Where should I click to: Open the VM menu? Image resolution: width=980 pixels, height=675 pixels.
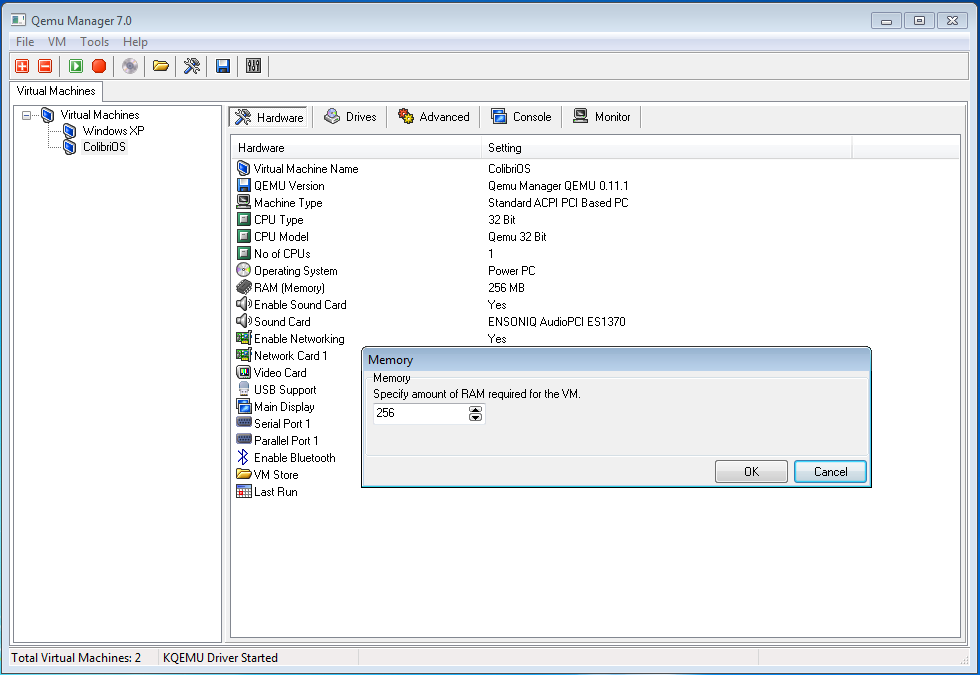(57, 42)
